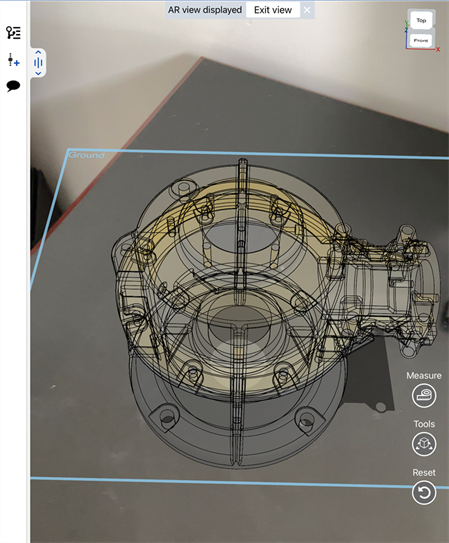Close the AR view displayed banner
The image size is (449, 543).
pyautogui.click(x=307, y=10)
